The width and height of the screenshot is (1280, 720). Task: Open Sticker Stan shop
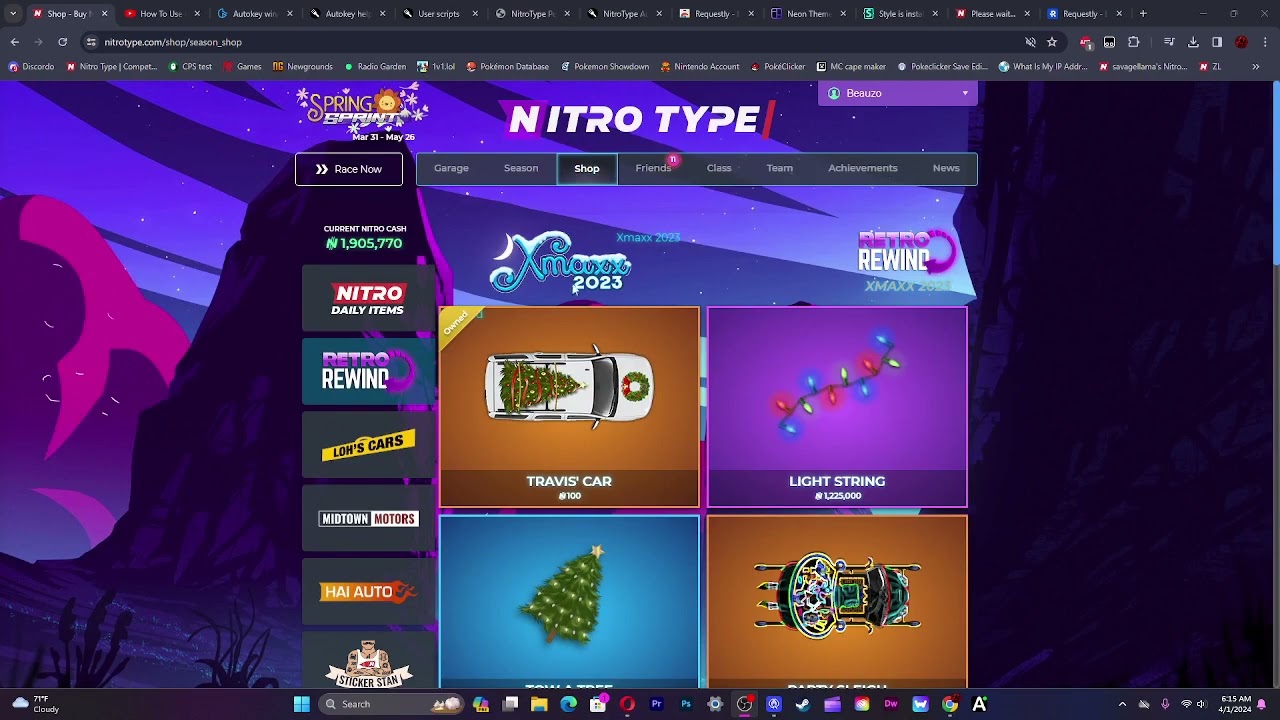(368, 662)
